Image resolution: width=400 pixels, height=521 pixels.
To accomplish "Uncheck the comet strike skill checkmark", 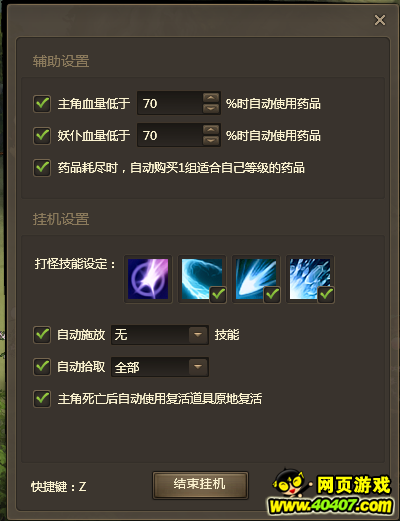I will pyautogui.click(x=272, y=294).
